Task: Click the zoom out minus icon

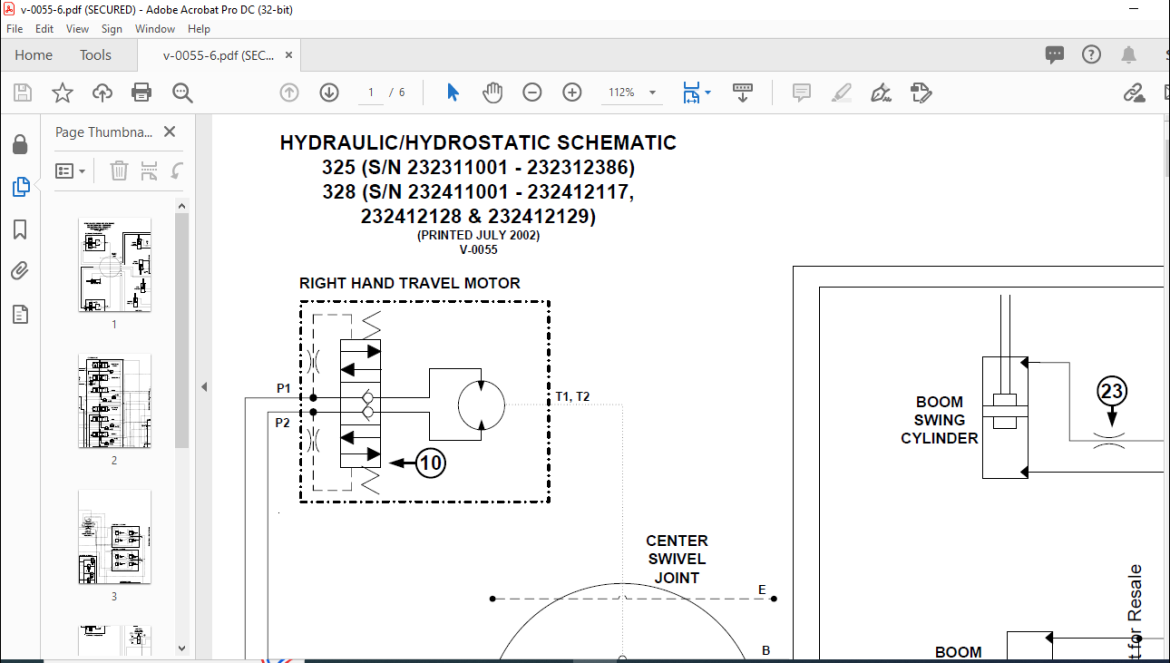Action: click(532, 92)
